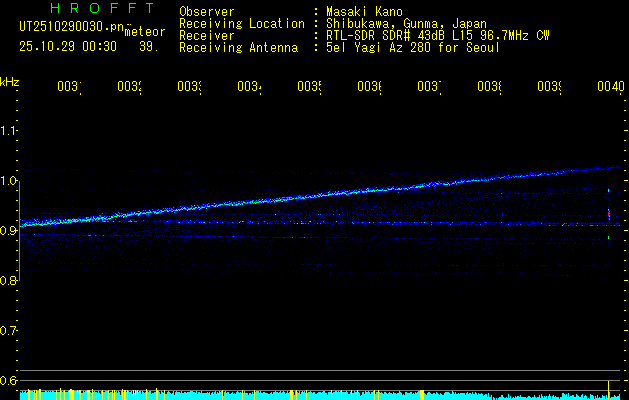The width and height of the screenshot is (629, 400).
Task: Click the 0031 time axis label
Action: tap(69, 86)
